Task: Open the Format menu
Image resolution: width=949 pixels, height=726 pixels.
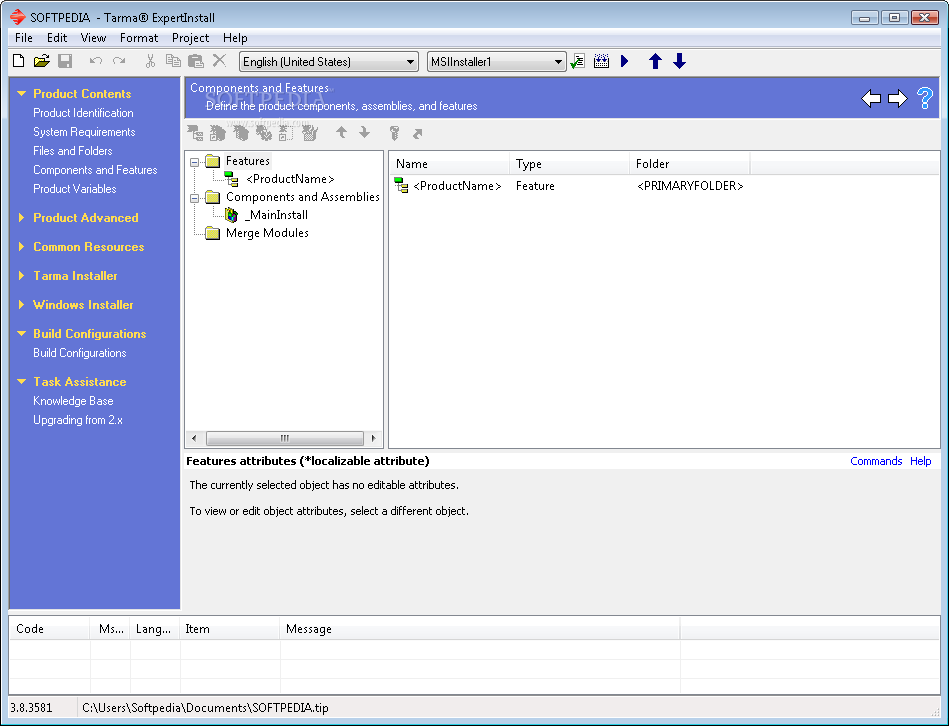Action: (139, 38)
